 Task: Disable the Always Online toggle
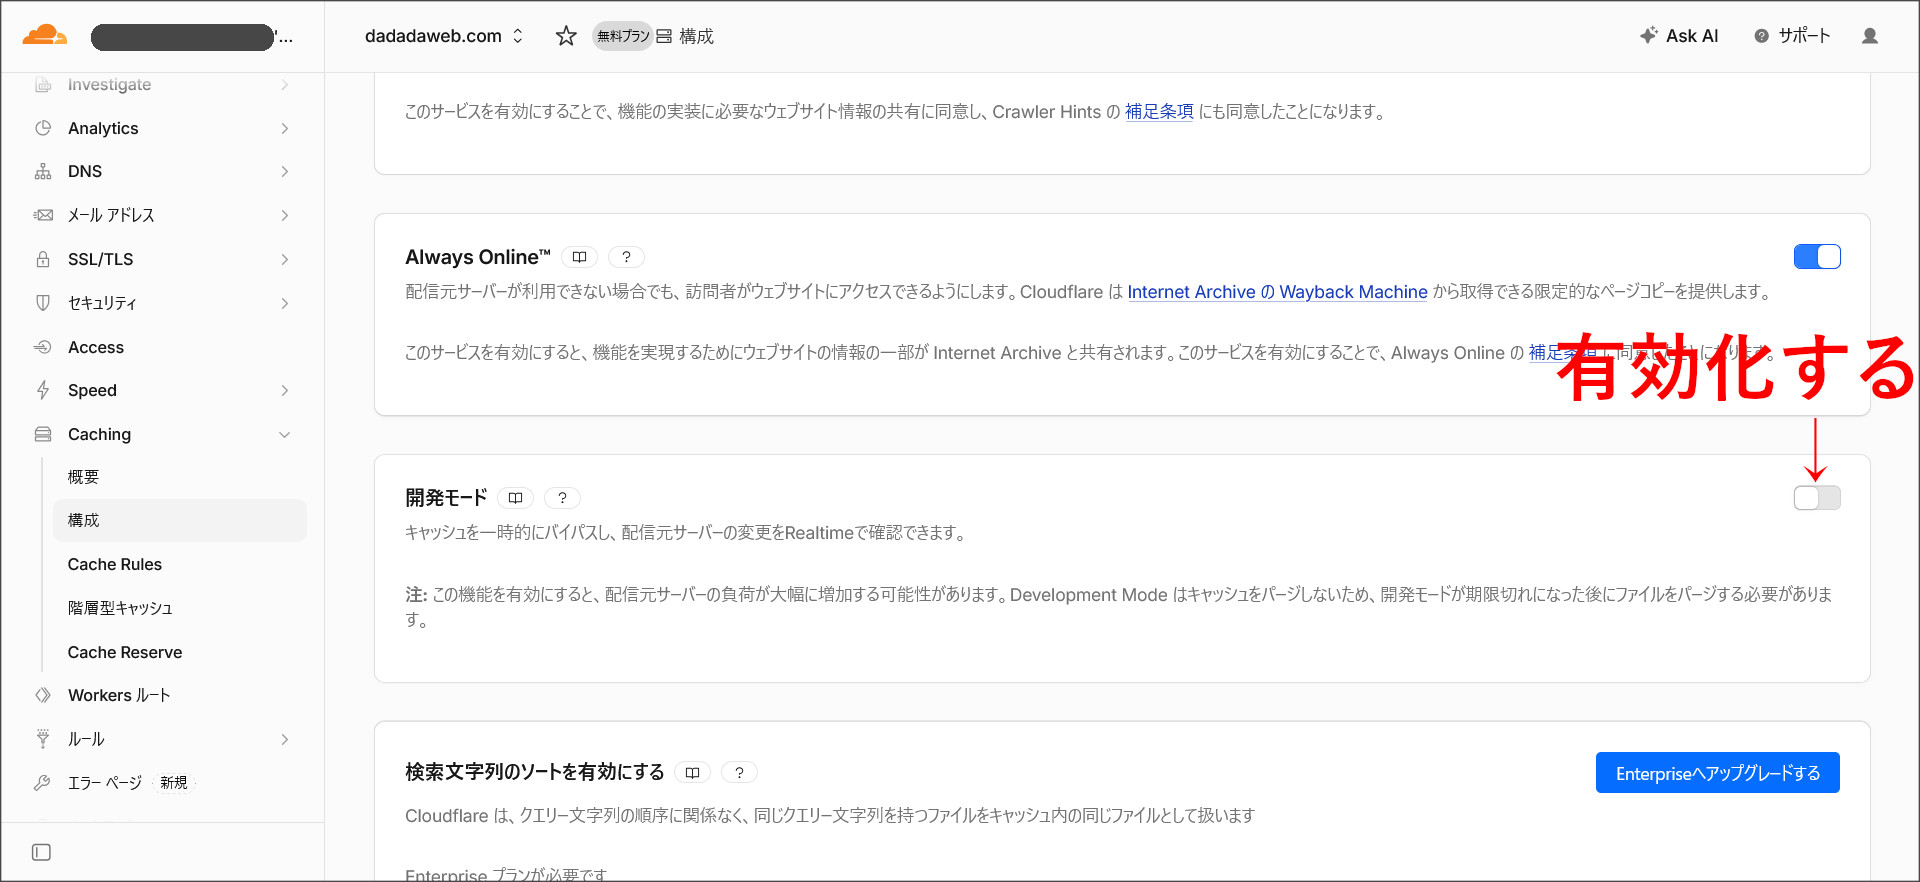(1817, 257)
